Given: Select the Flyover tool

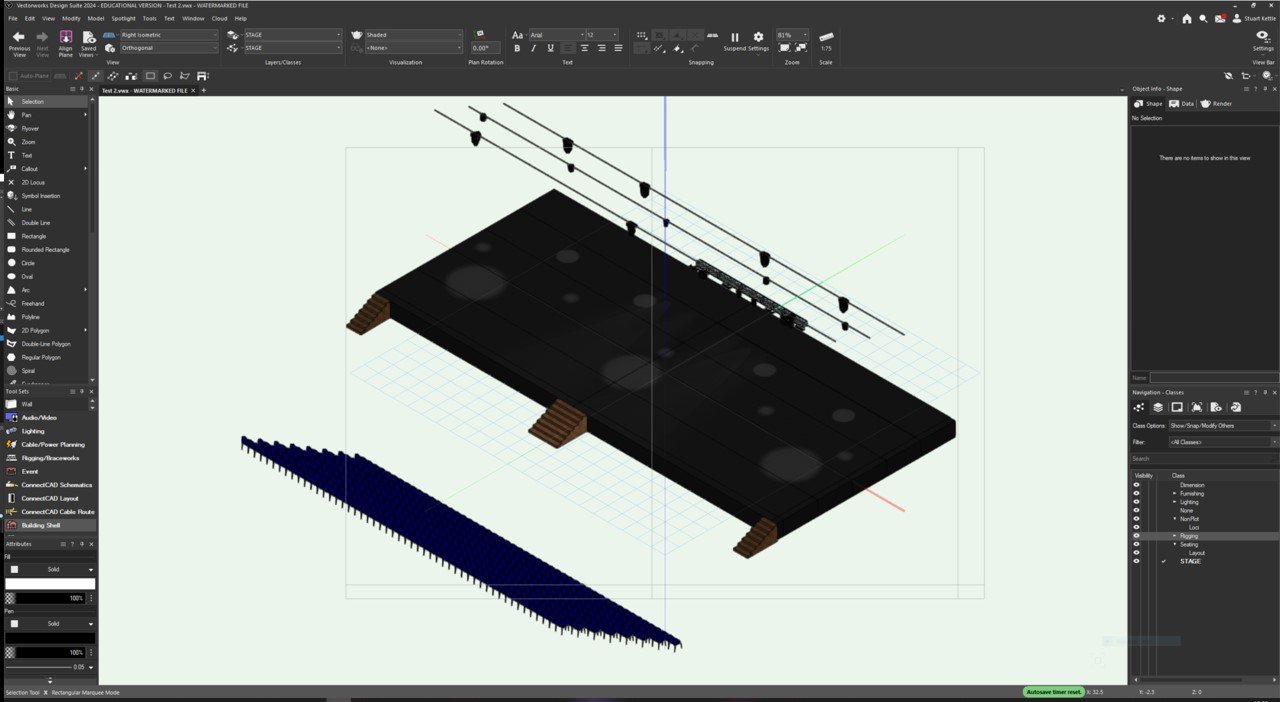Looking at the screenshot, I should (30, 128).
